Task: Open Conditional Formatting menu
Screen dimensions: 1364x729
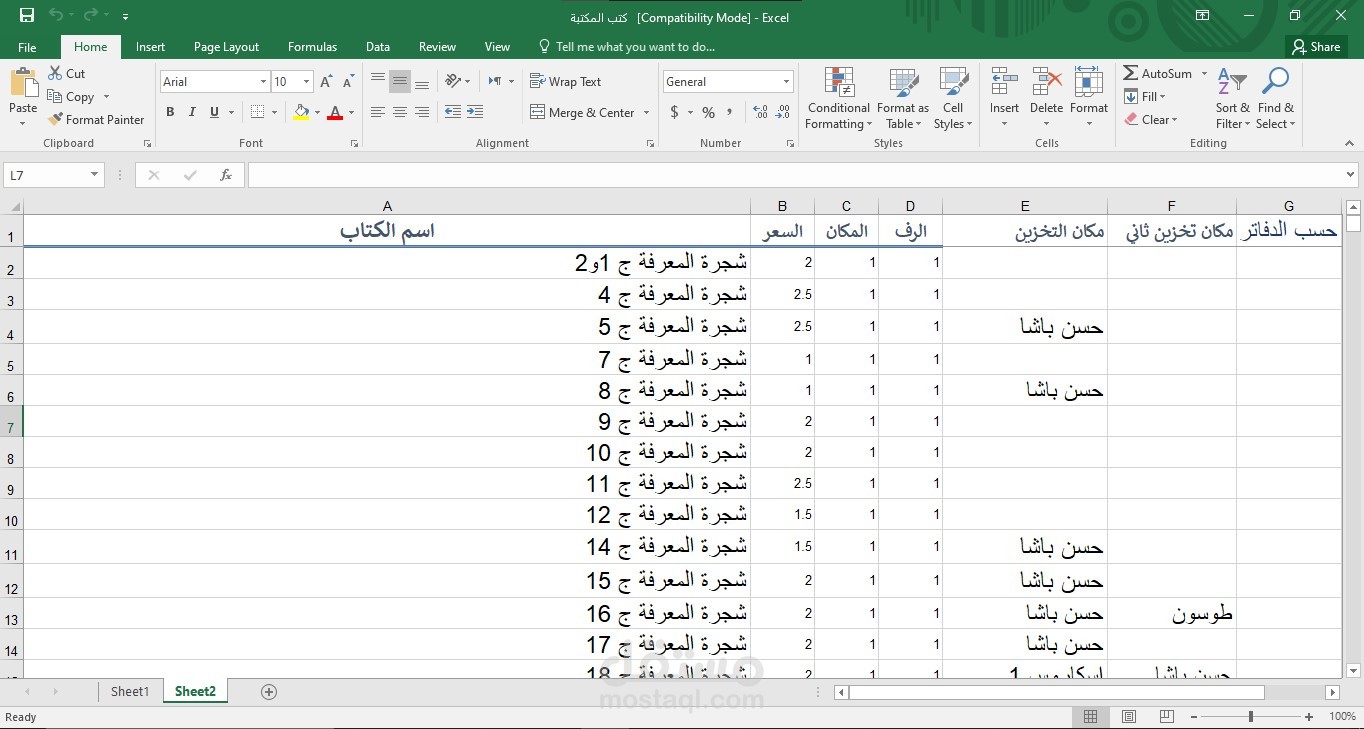Action: tap(839, 98)
